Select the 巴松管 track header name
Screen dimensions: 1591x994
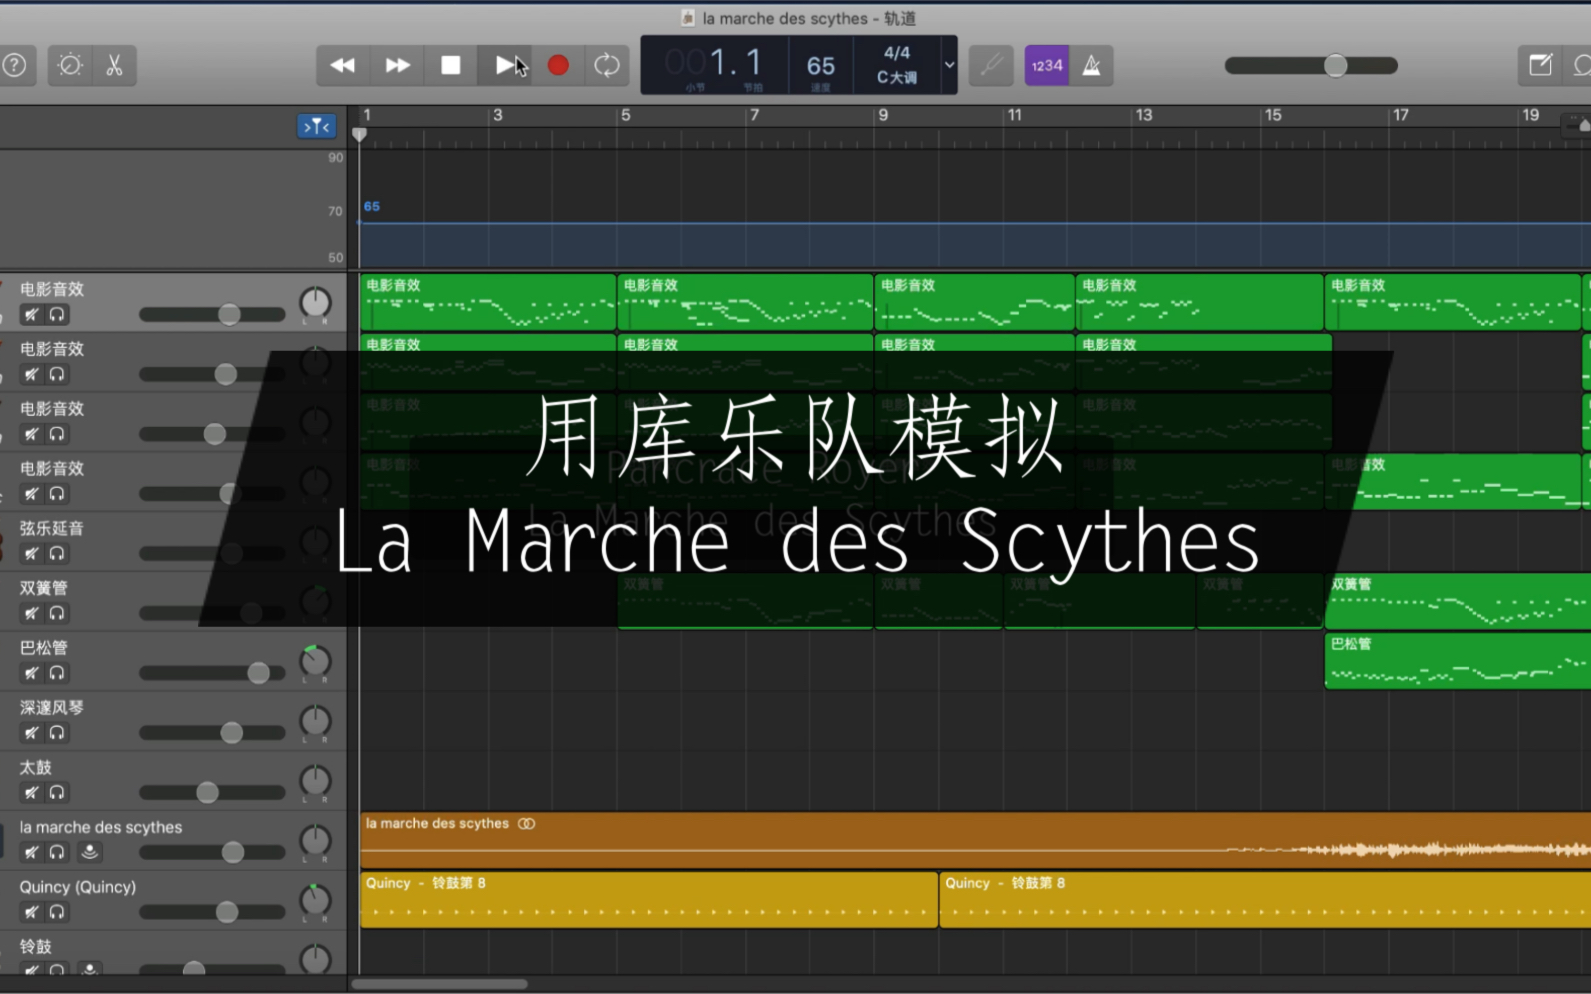(43, 648)
